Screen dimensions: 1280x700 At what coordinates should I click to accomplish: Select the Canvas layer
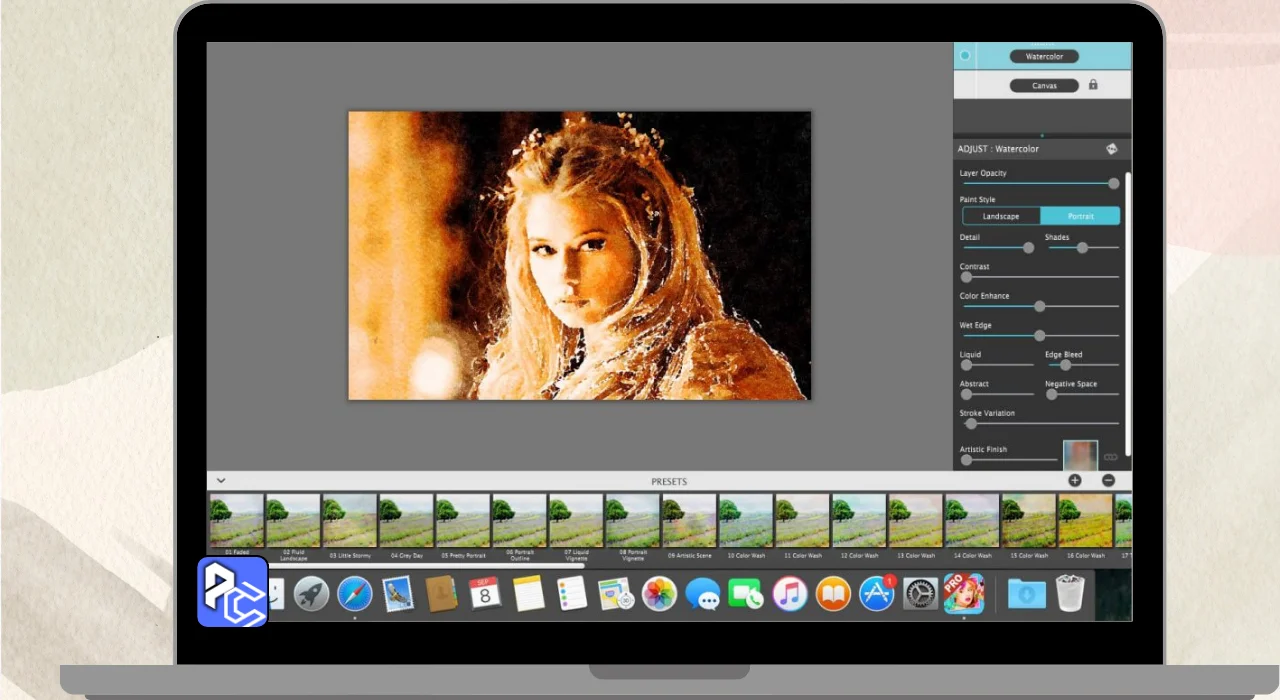1044,86
